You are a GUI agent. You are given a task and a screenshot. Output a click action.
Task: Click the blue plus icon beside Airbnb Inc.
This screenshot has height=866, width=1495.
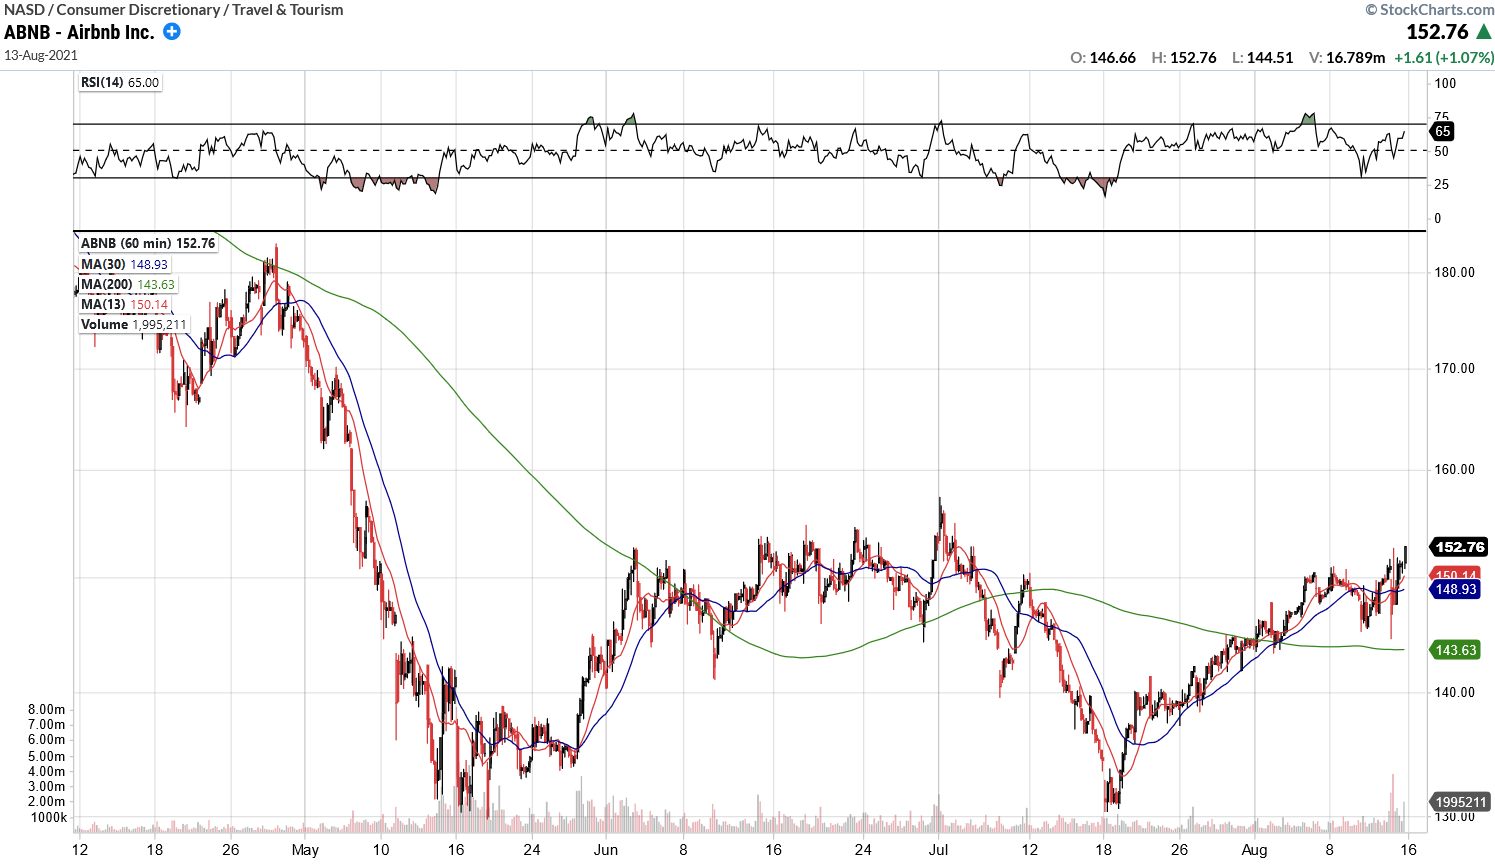pyautogui.click(x=172, y=31)
